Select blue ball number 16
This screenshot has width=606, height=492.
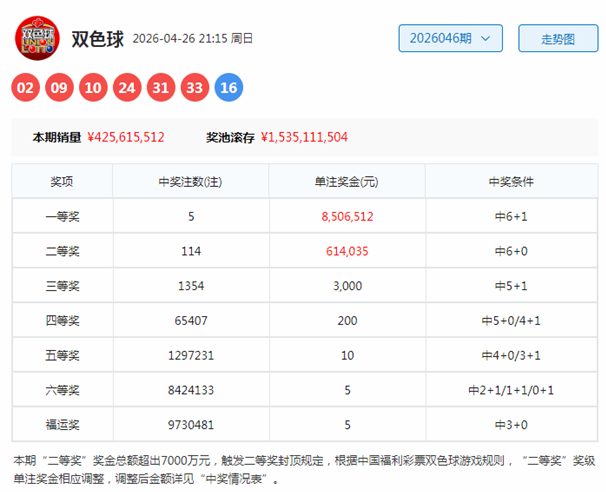[229, 87]
